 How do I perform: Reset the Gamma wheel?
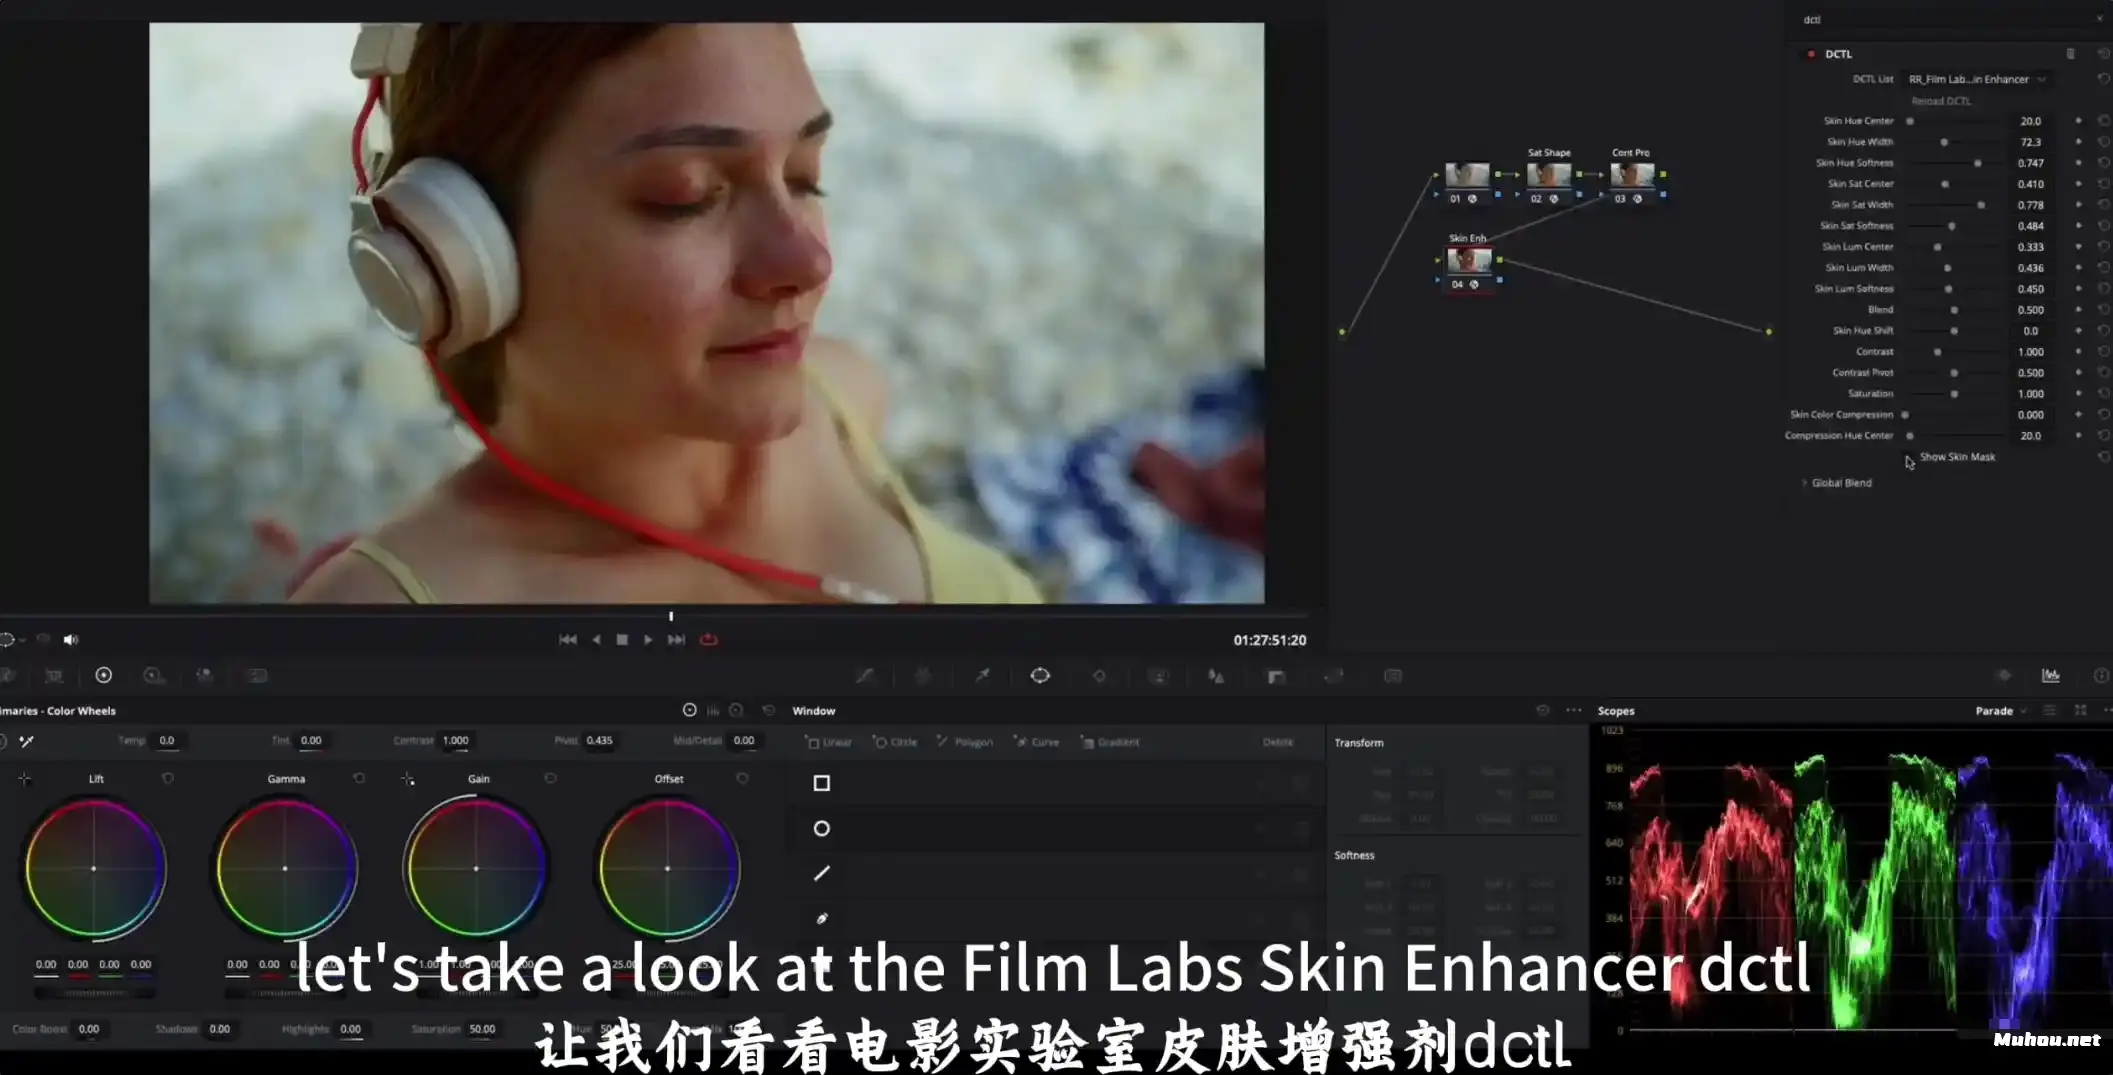pos(359,779)
